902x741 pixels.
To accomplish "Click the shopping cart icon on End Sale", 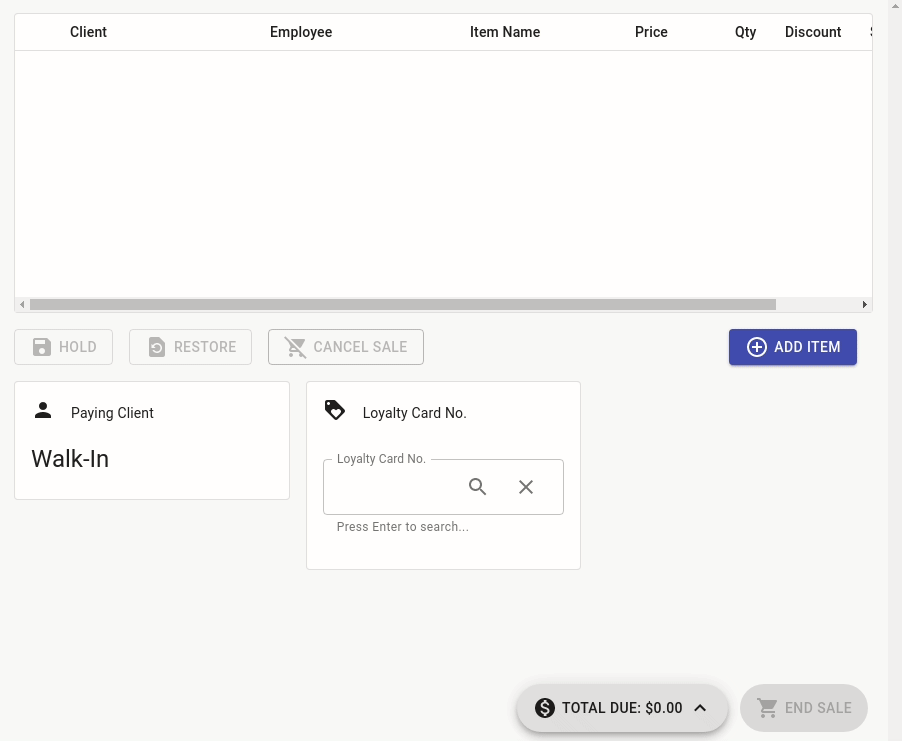I will point(768,708).
